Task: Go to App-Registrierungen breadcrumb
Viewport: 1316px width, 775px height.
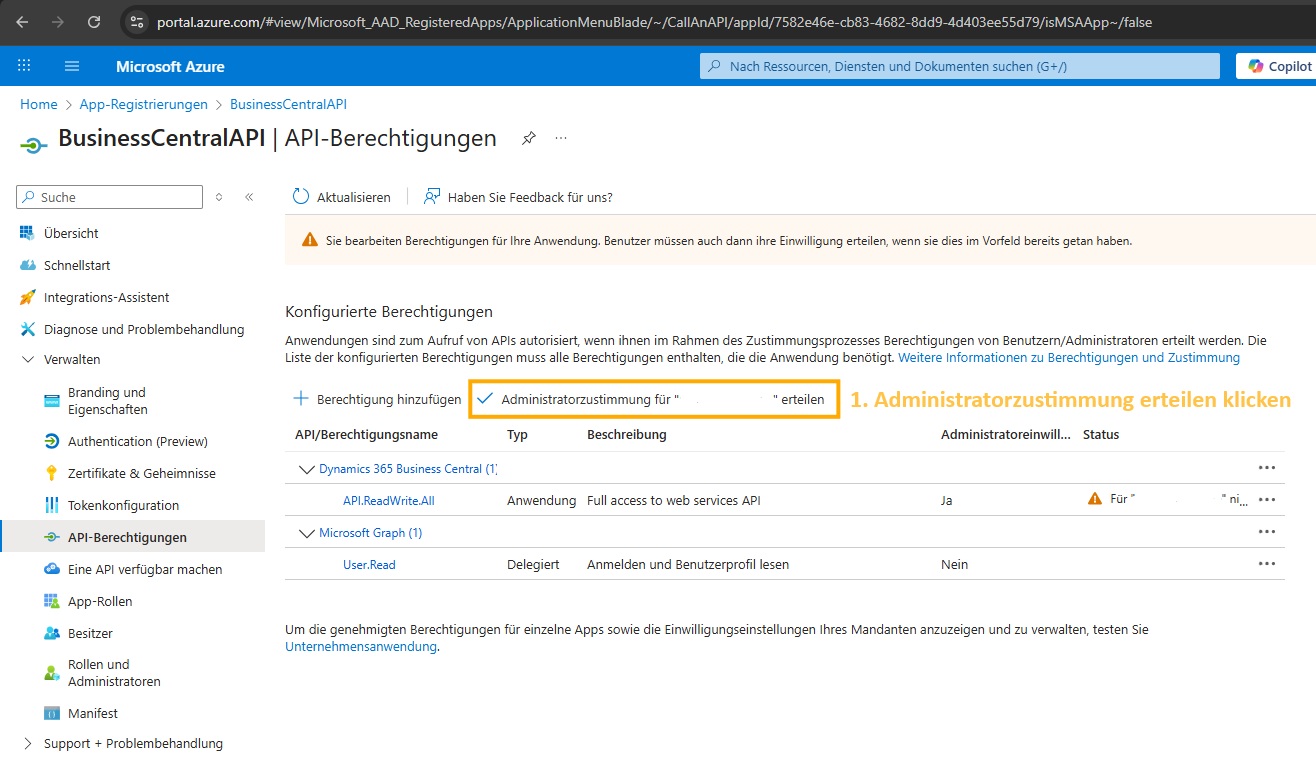Action: [x=144, y=104]
